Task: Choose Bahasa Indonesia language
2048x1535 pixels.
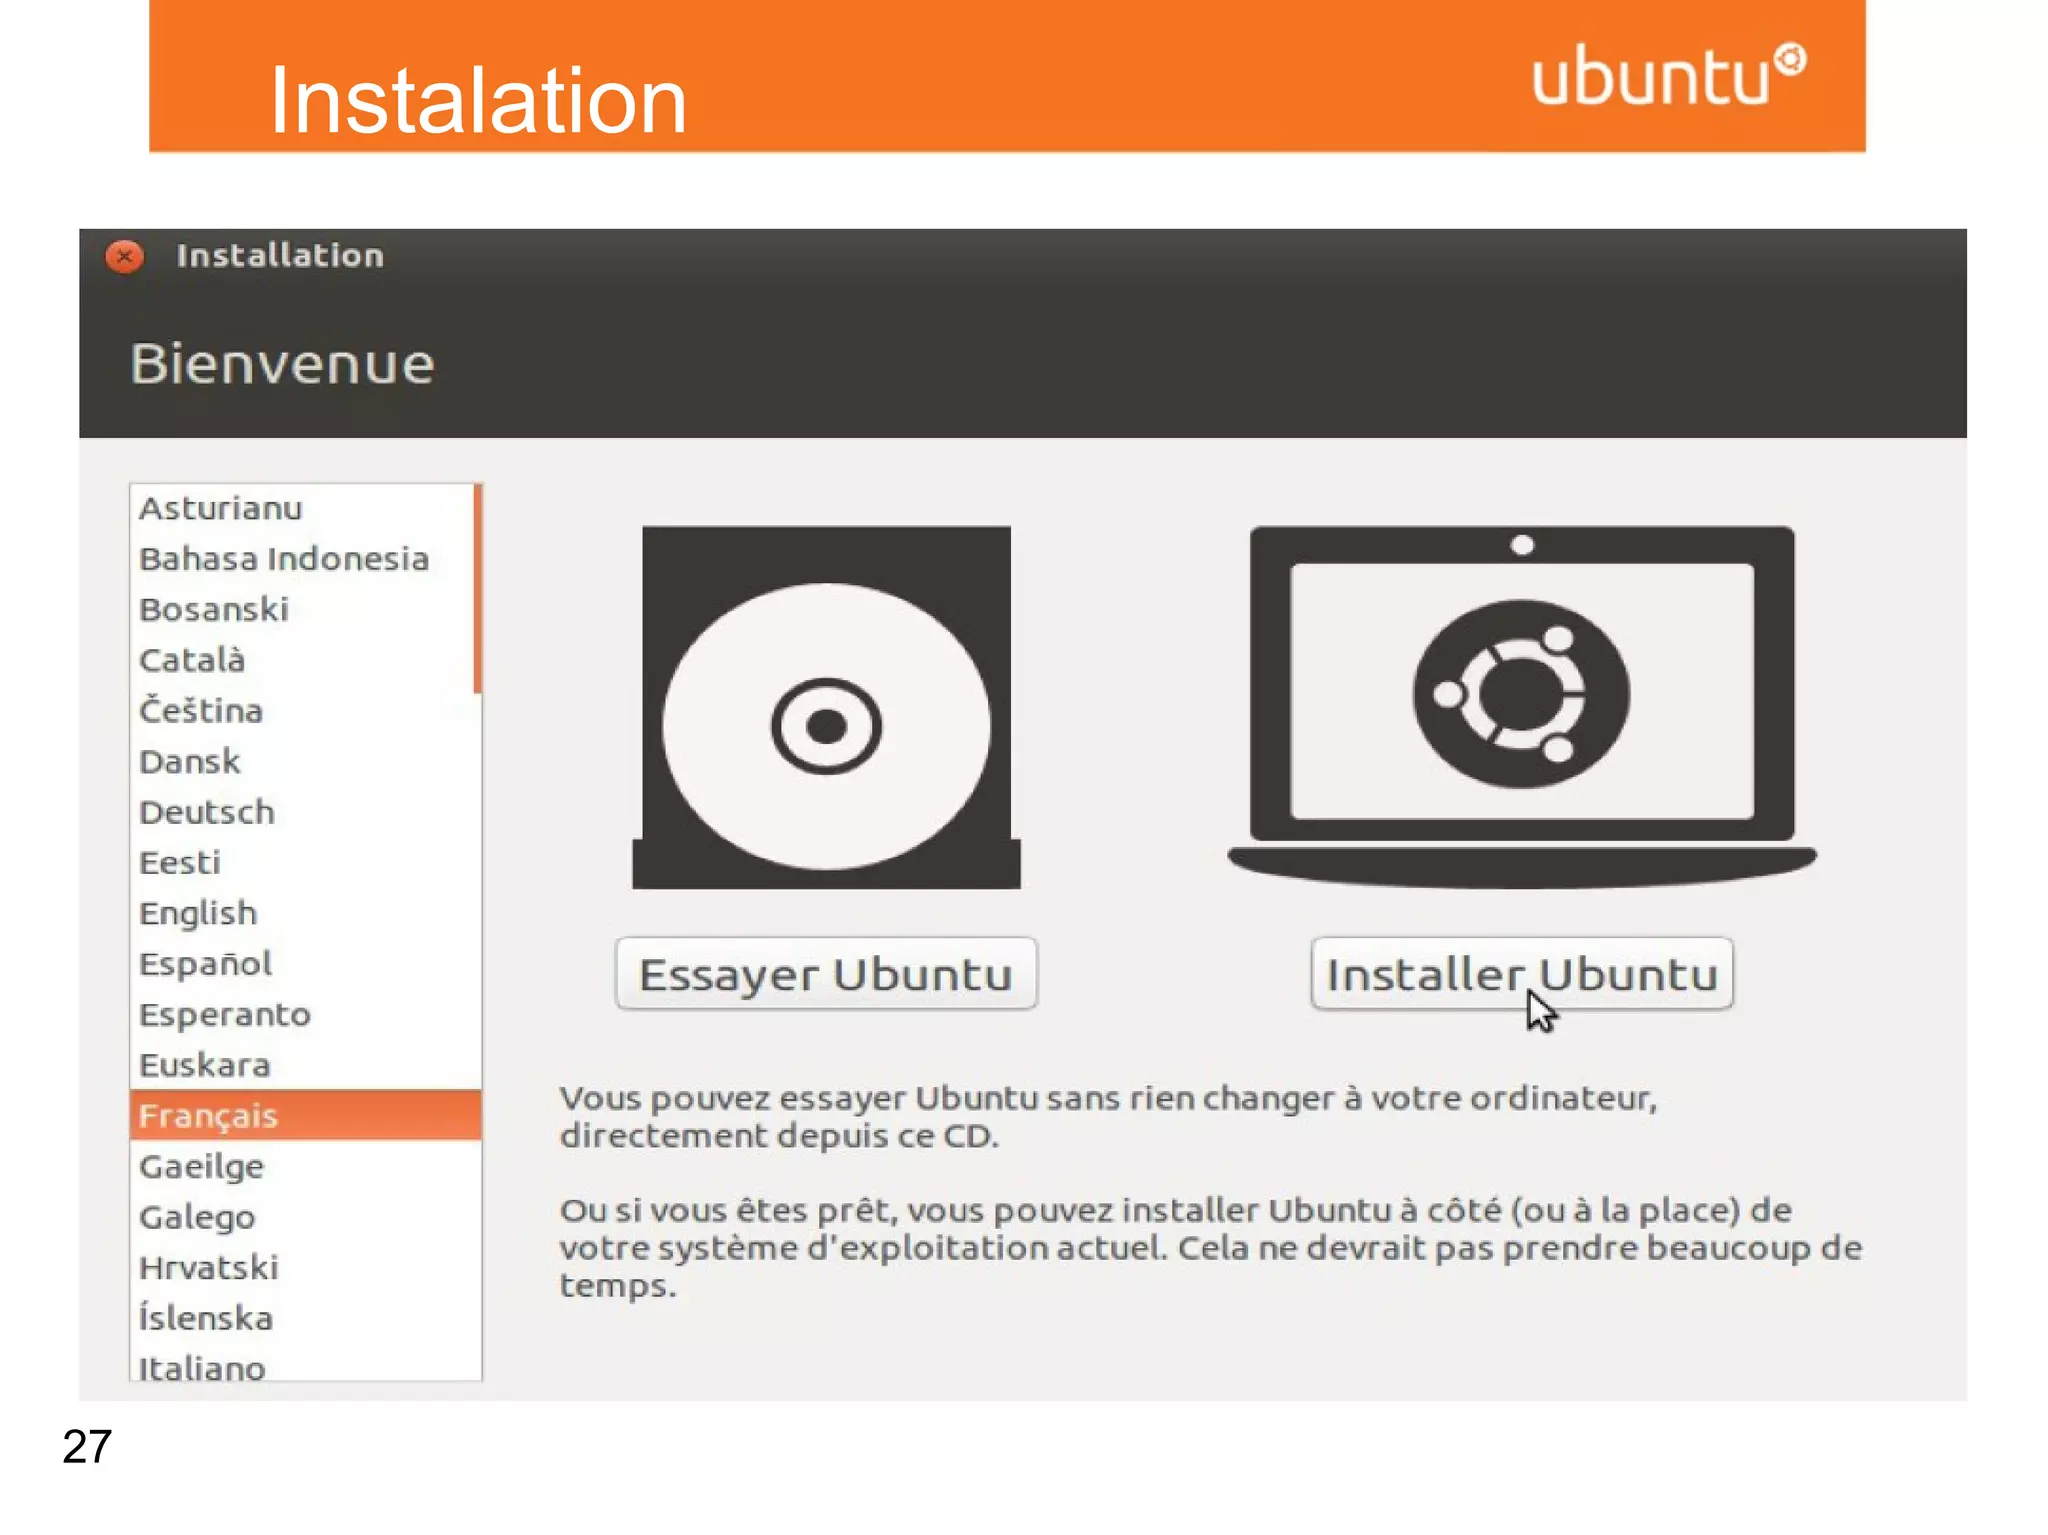Action: click(284, 559)
